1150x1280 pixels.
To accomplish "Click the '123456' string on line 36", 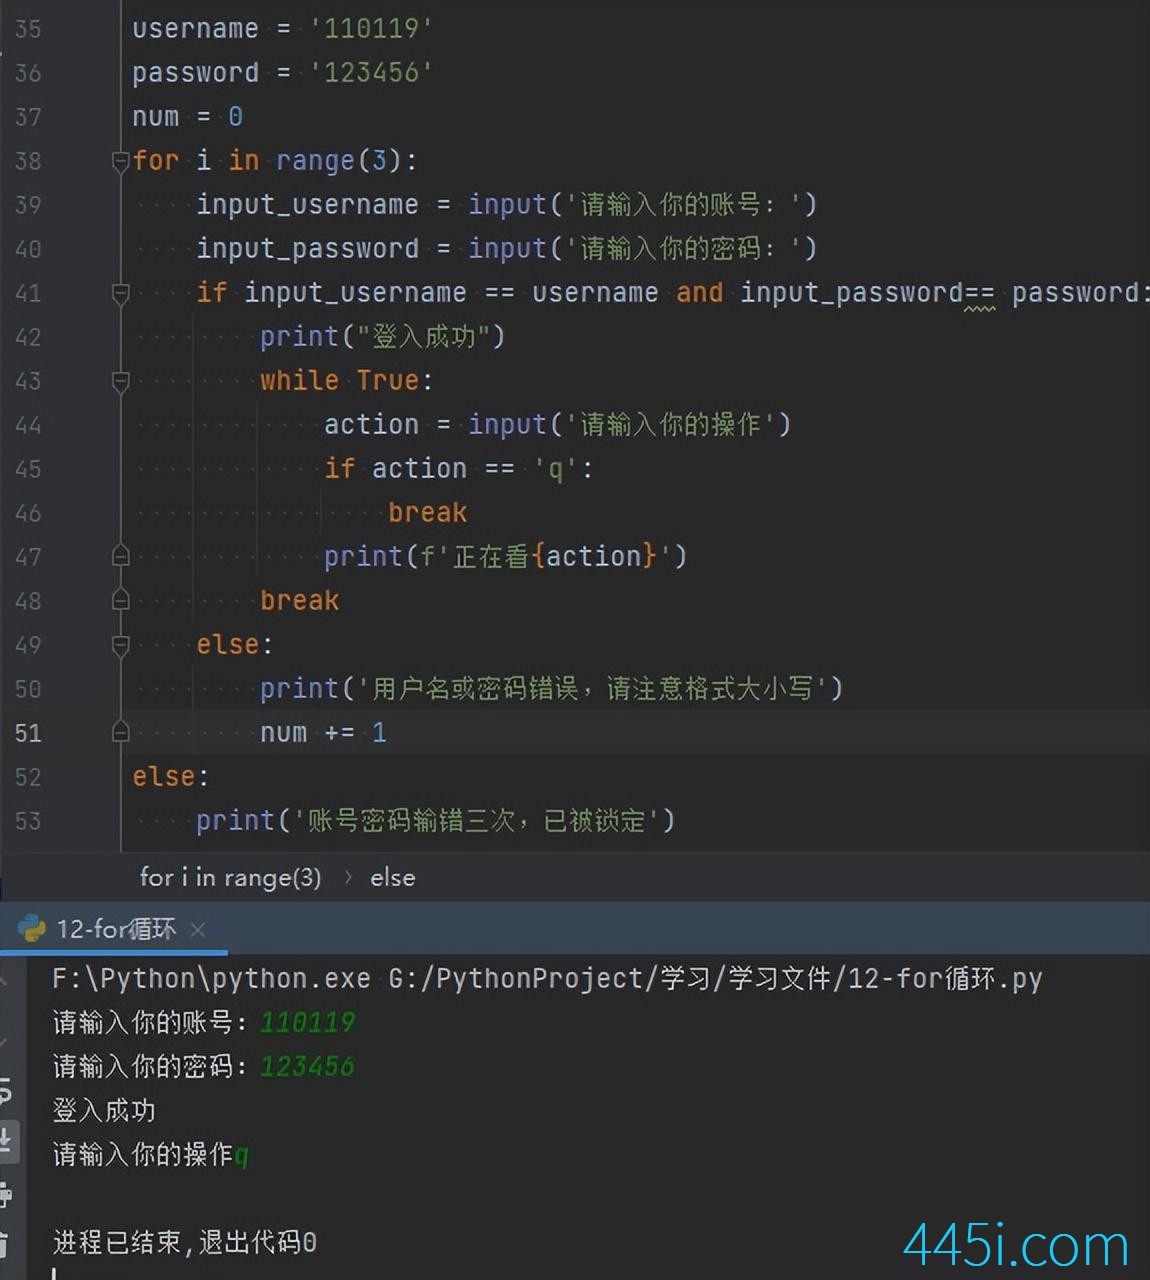I will click(371, 72).
